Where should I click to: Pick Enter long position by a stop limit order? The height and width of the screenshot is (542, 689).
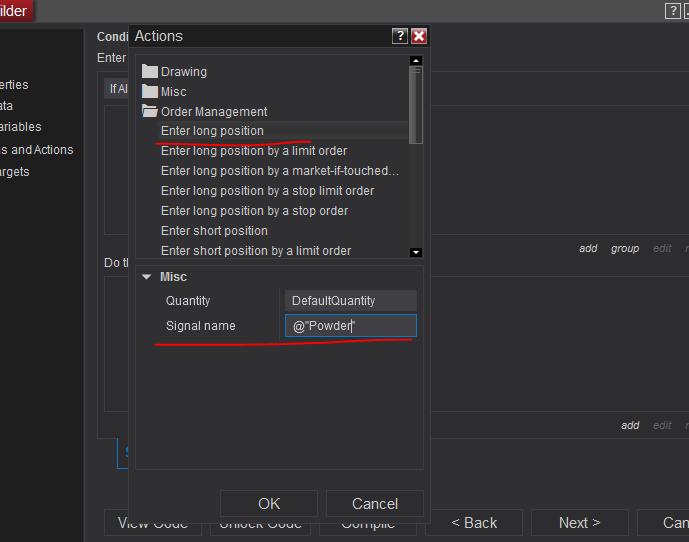267,191
